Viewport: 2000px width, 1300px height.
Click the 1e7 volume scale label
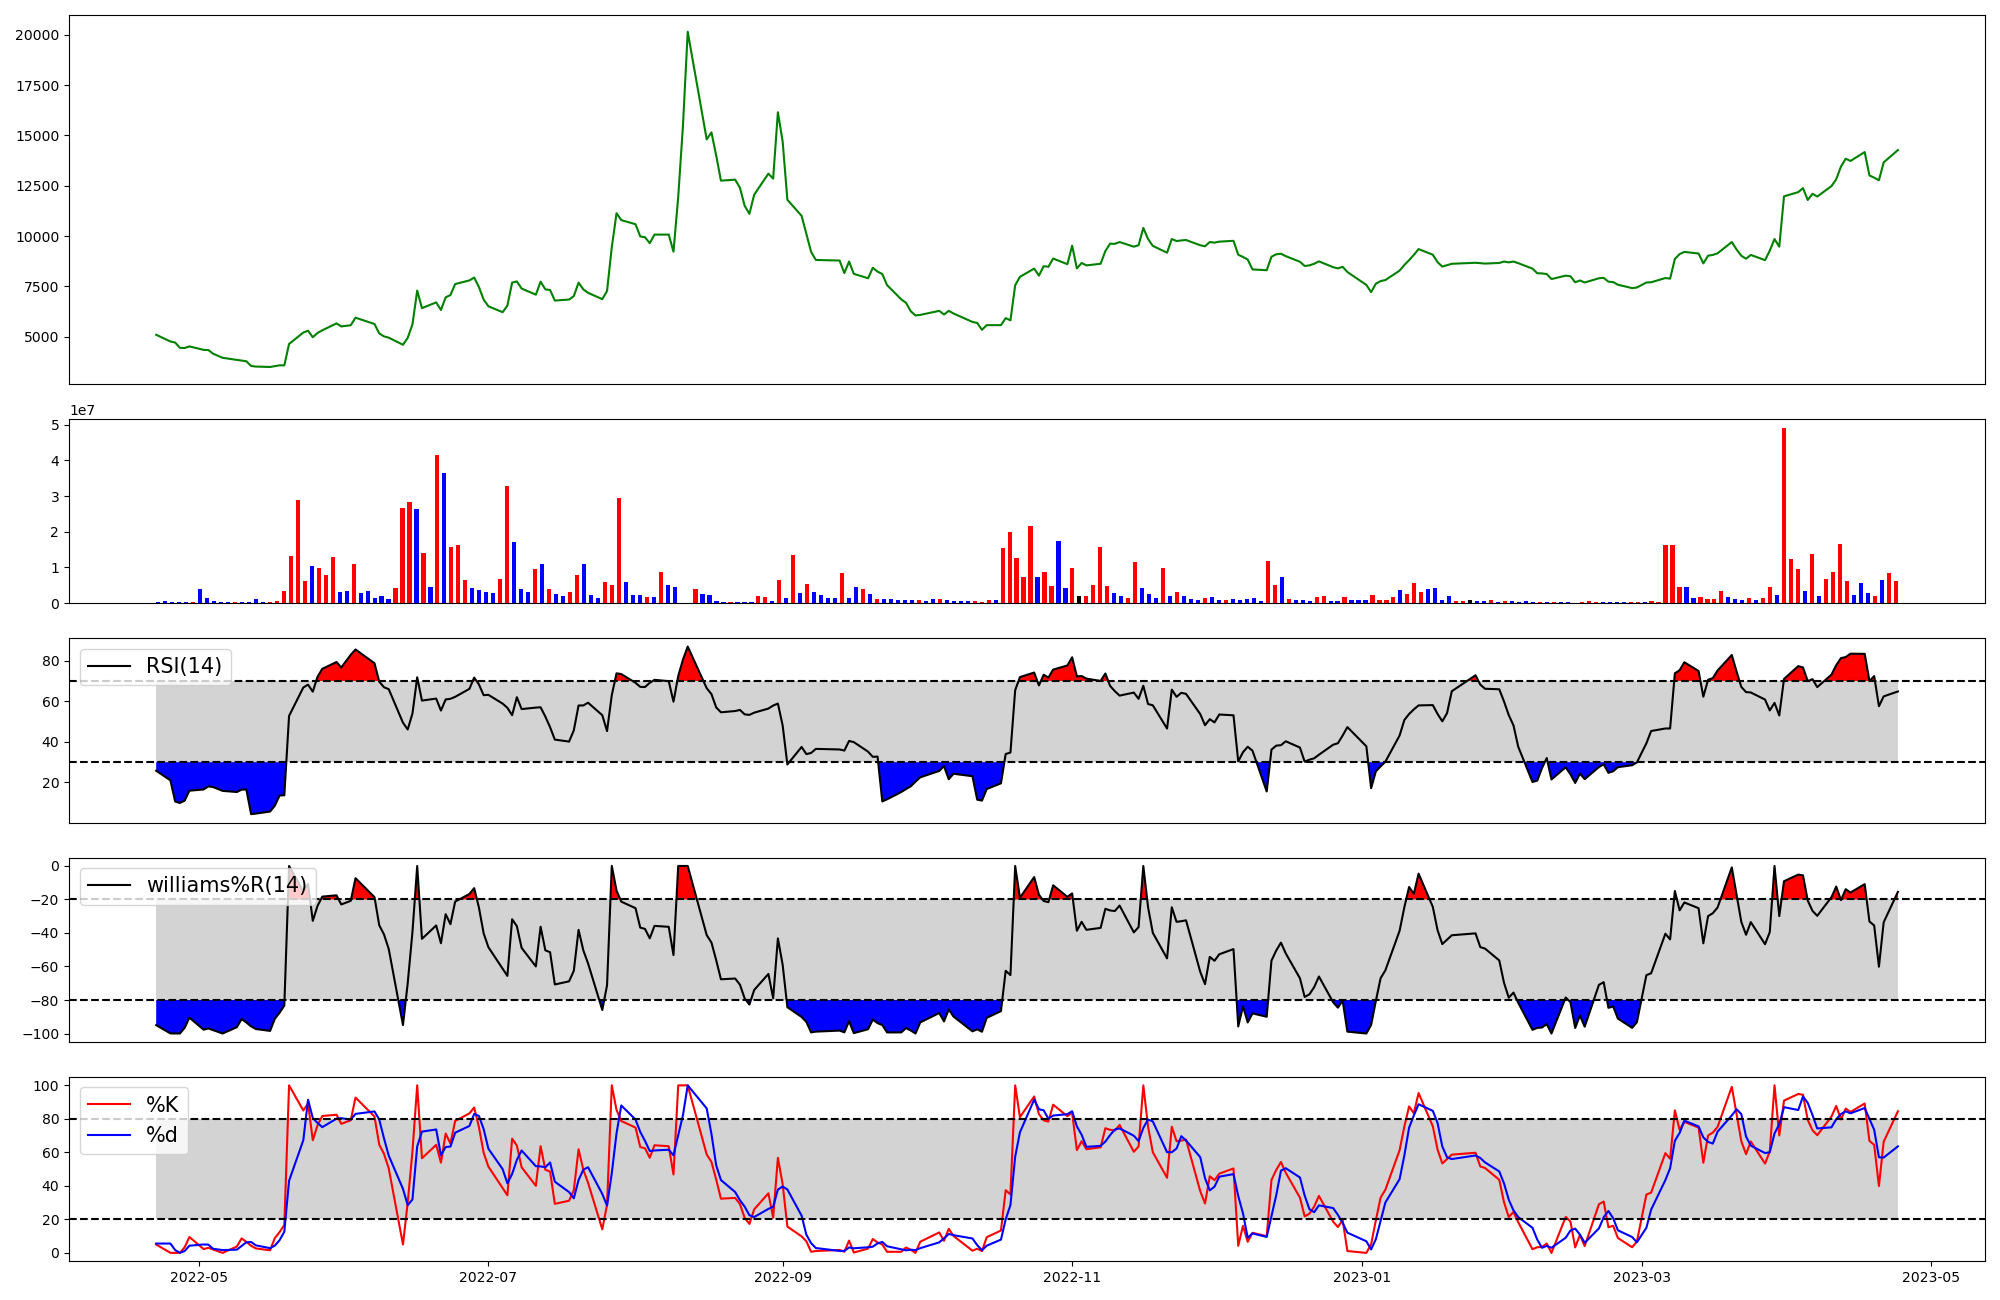82,410
